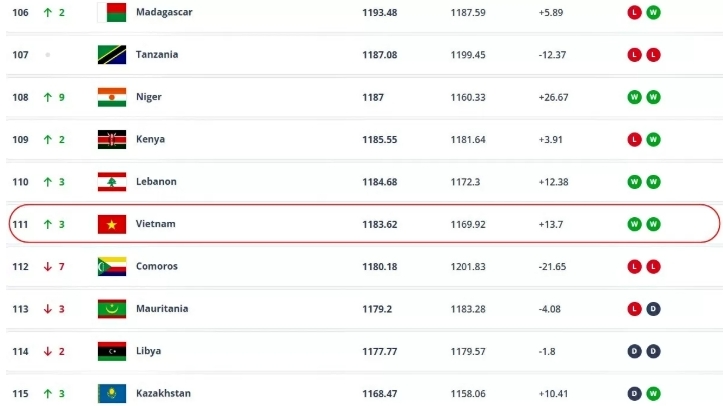Viewport: 723px width, 406px height.
Task: Click Lebanon's first green W result badge
Action: click(633, 181)
